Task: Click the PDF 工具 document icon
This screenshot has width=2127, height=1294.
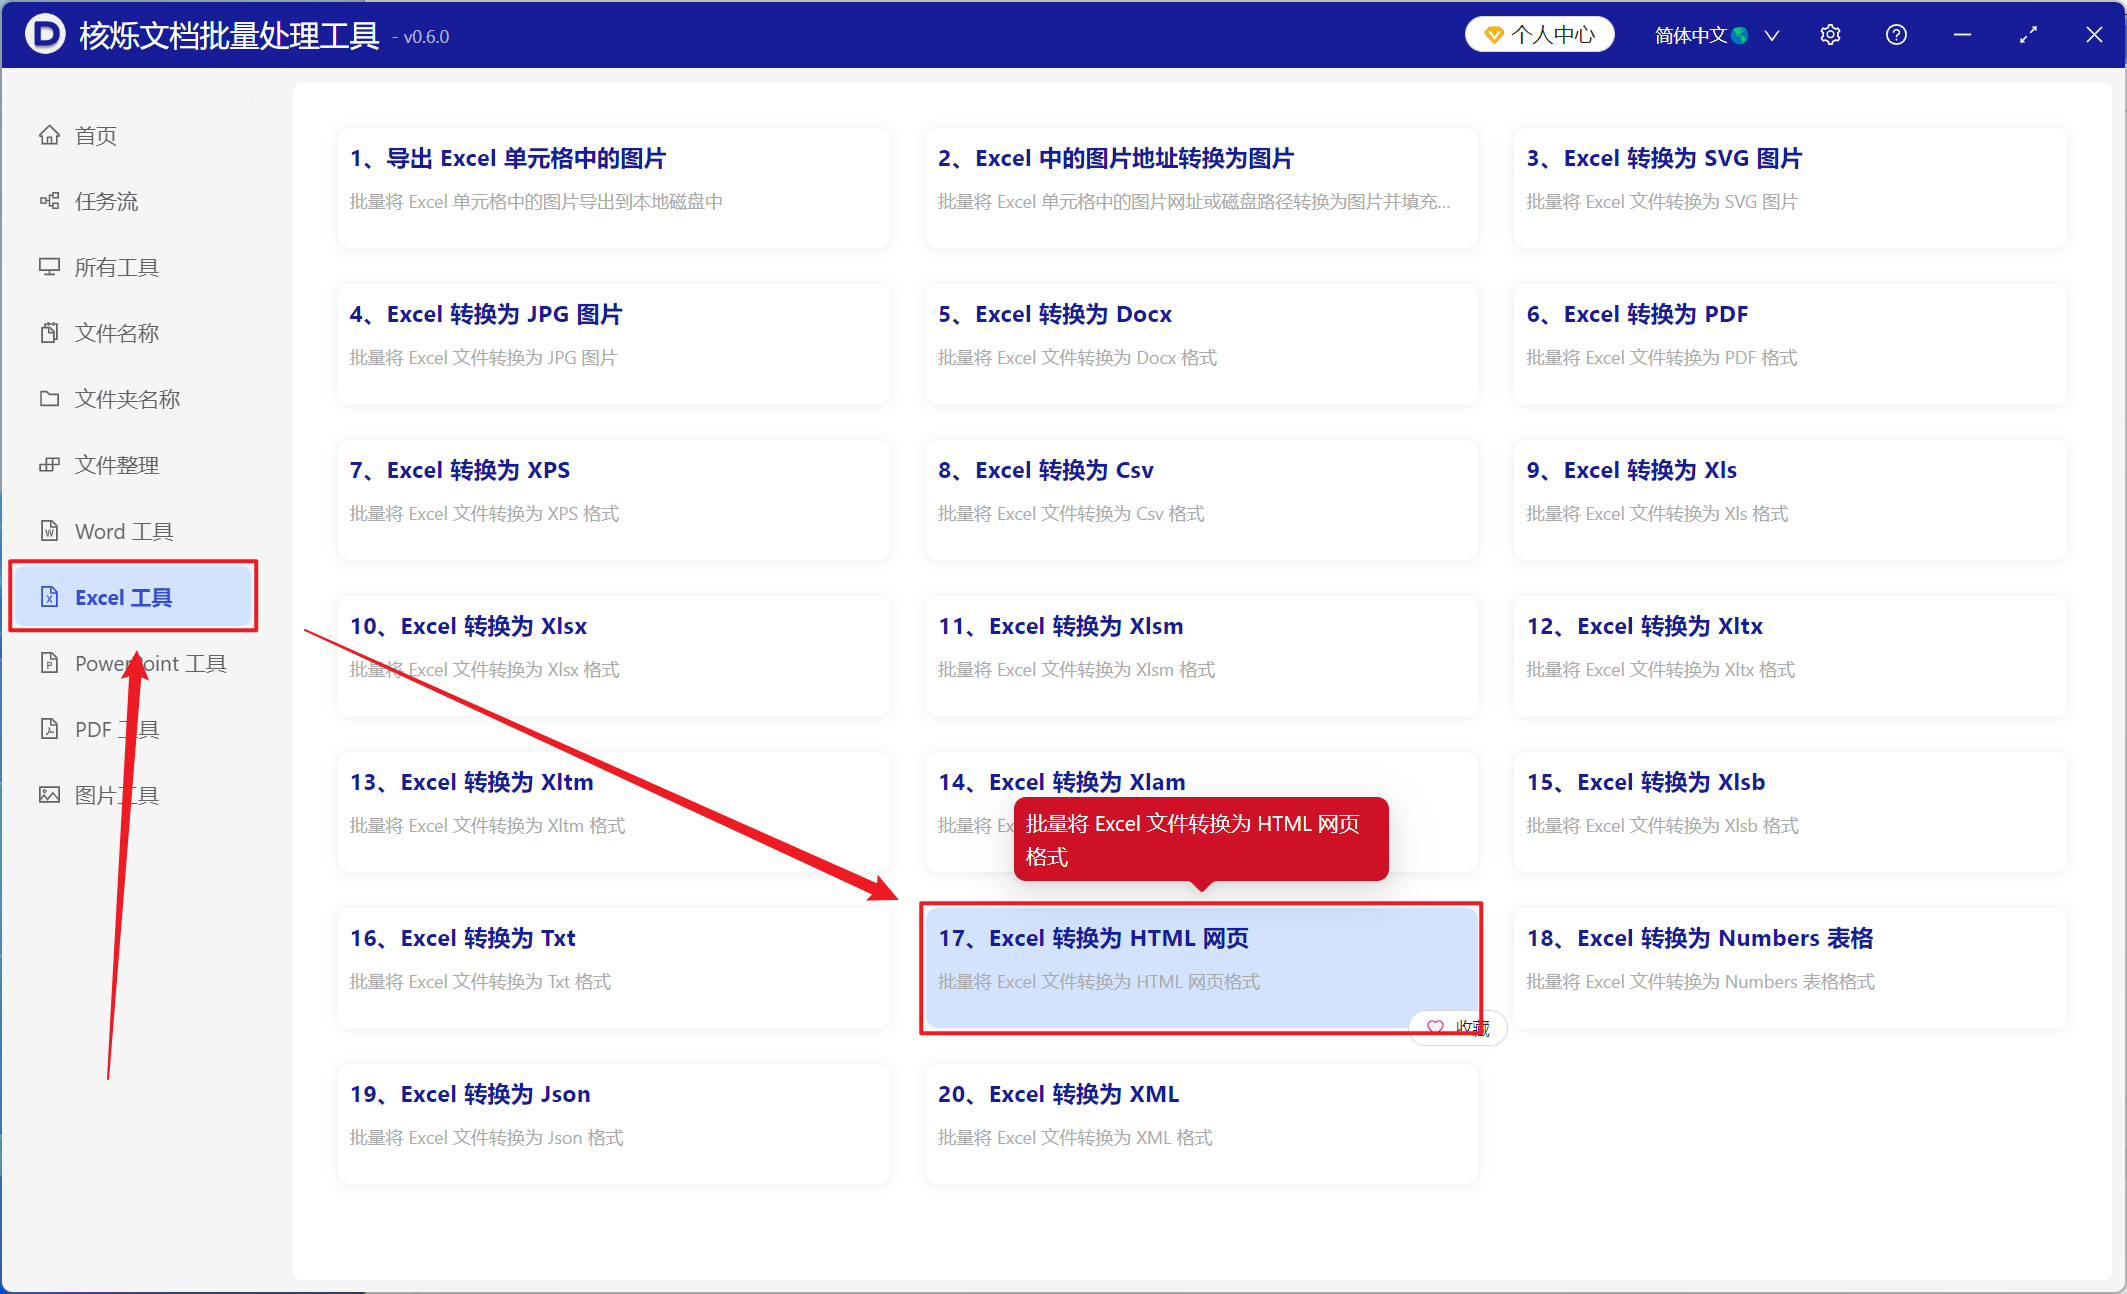Action: [x=49, y=729]
